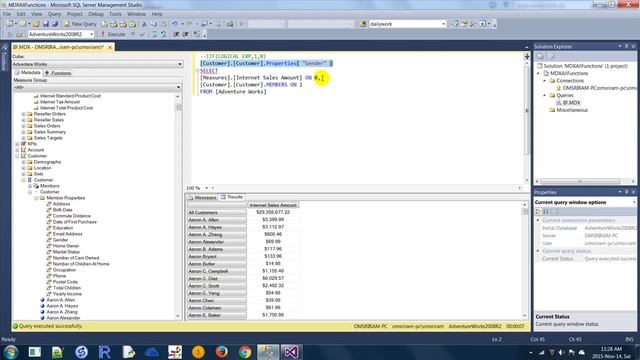Switch to the Messages tab
This screenshot has width=640, height=360.
(202, 198)
